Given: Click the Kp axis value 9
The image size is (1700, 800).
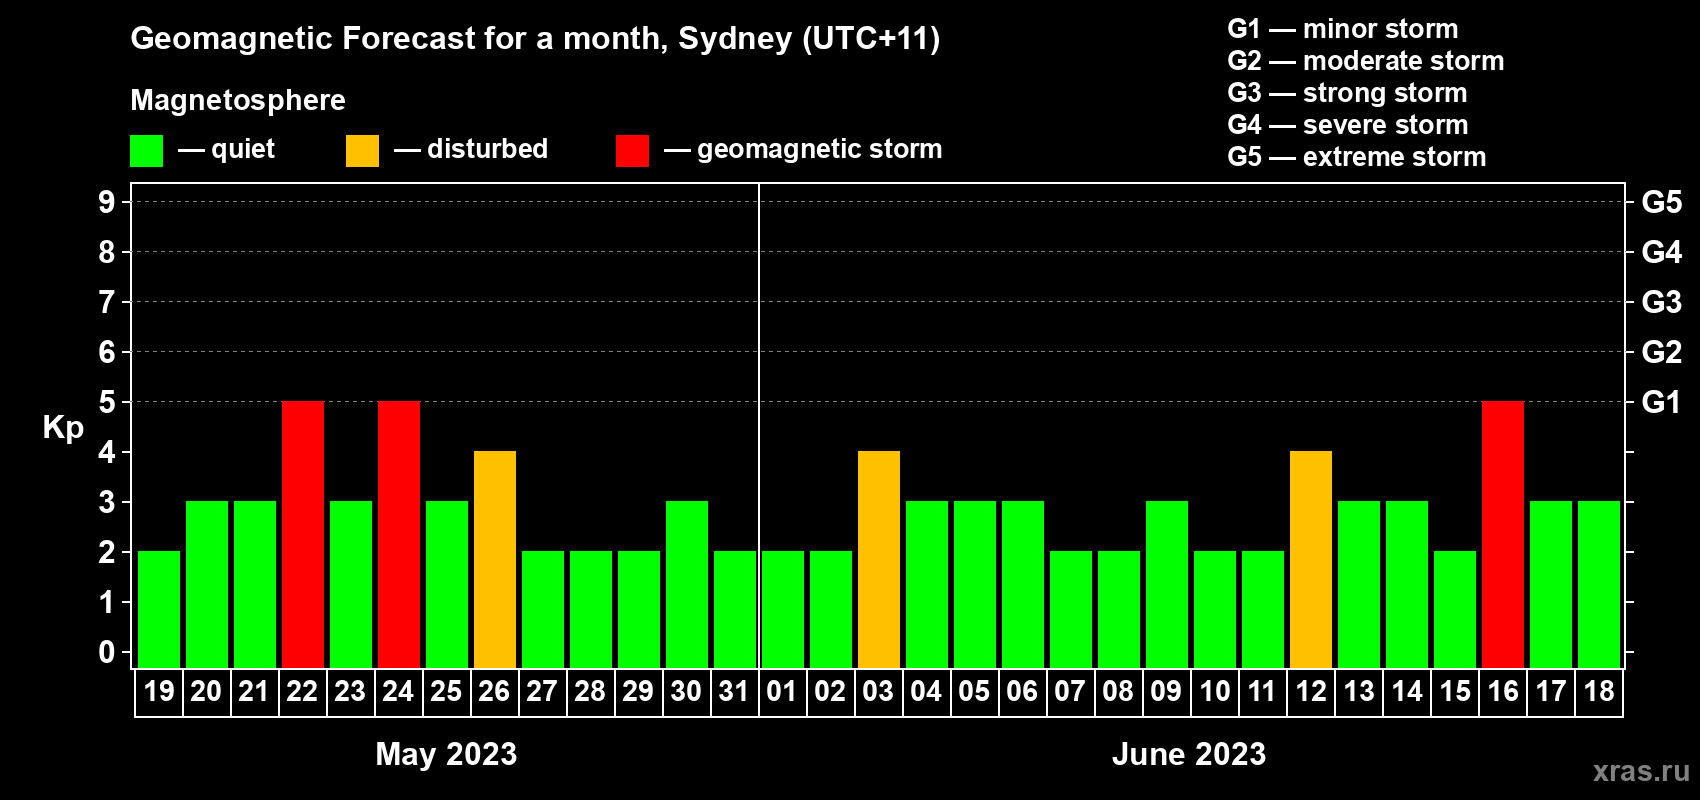Looking at the screenshot, I should click(107, 202).
